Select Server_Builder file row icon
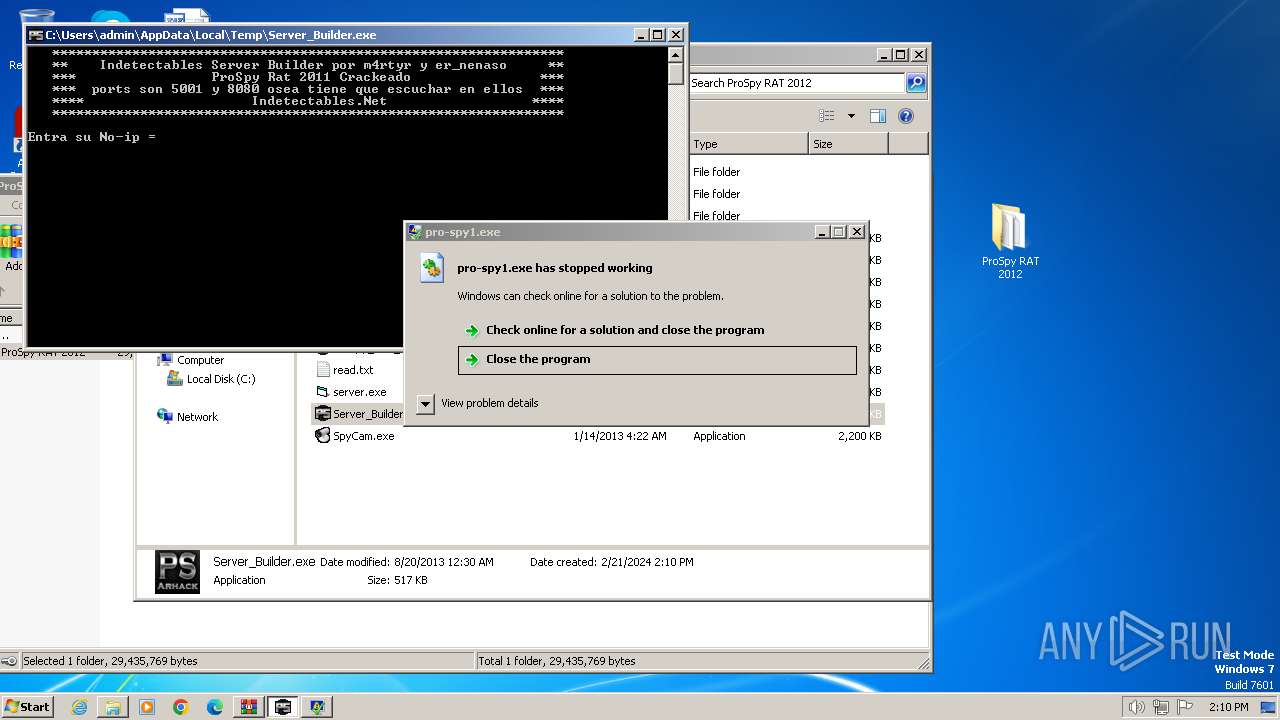Viewport: 1280px width, 720px height. 322,414
